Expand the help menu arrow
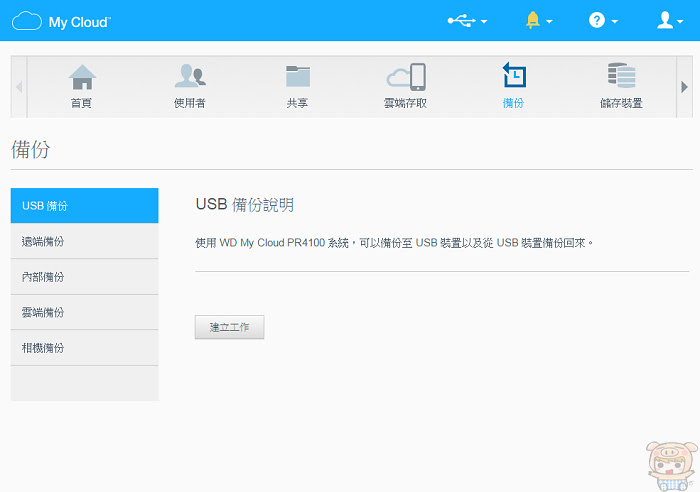 614,21
